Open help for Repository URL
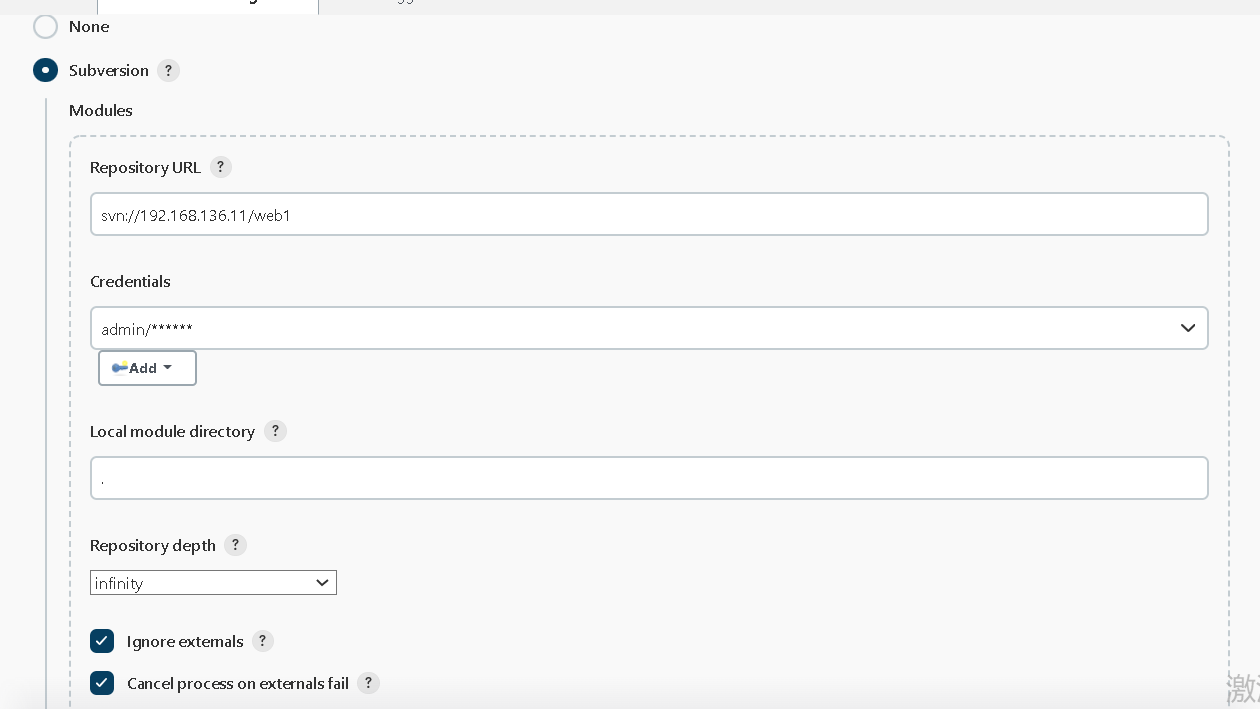The height and width of the screenshot is (709, 1260). click(220, 167)
